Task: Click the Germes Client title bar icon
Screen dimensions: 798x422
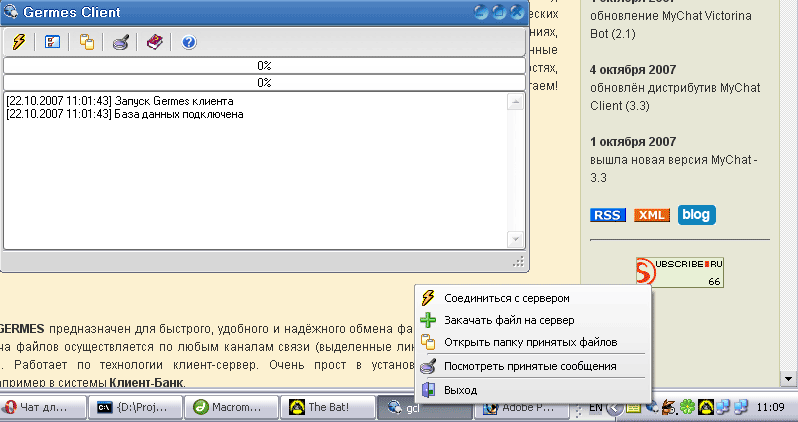Action: pyautogui.click(x=10, y=11)
